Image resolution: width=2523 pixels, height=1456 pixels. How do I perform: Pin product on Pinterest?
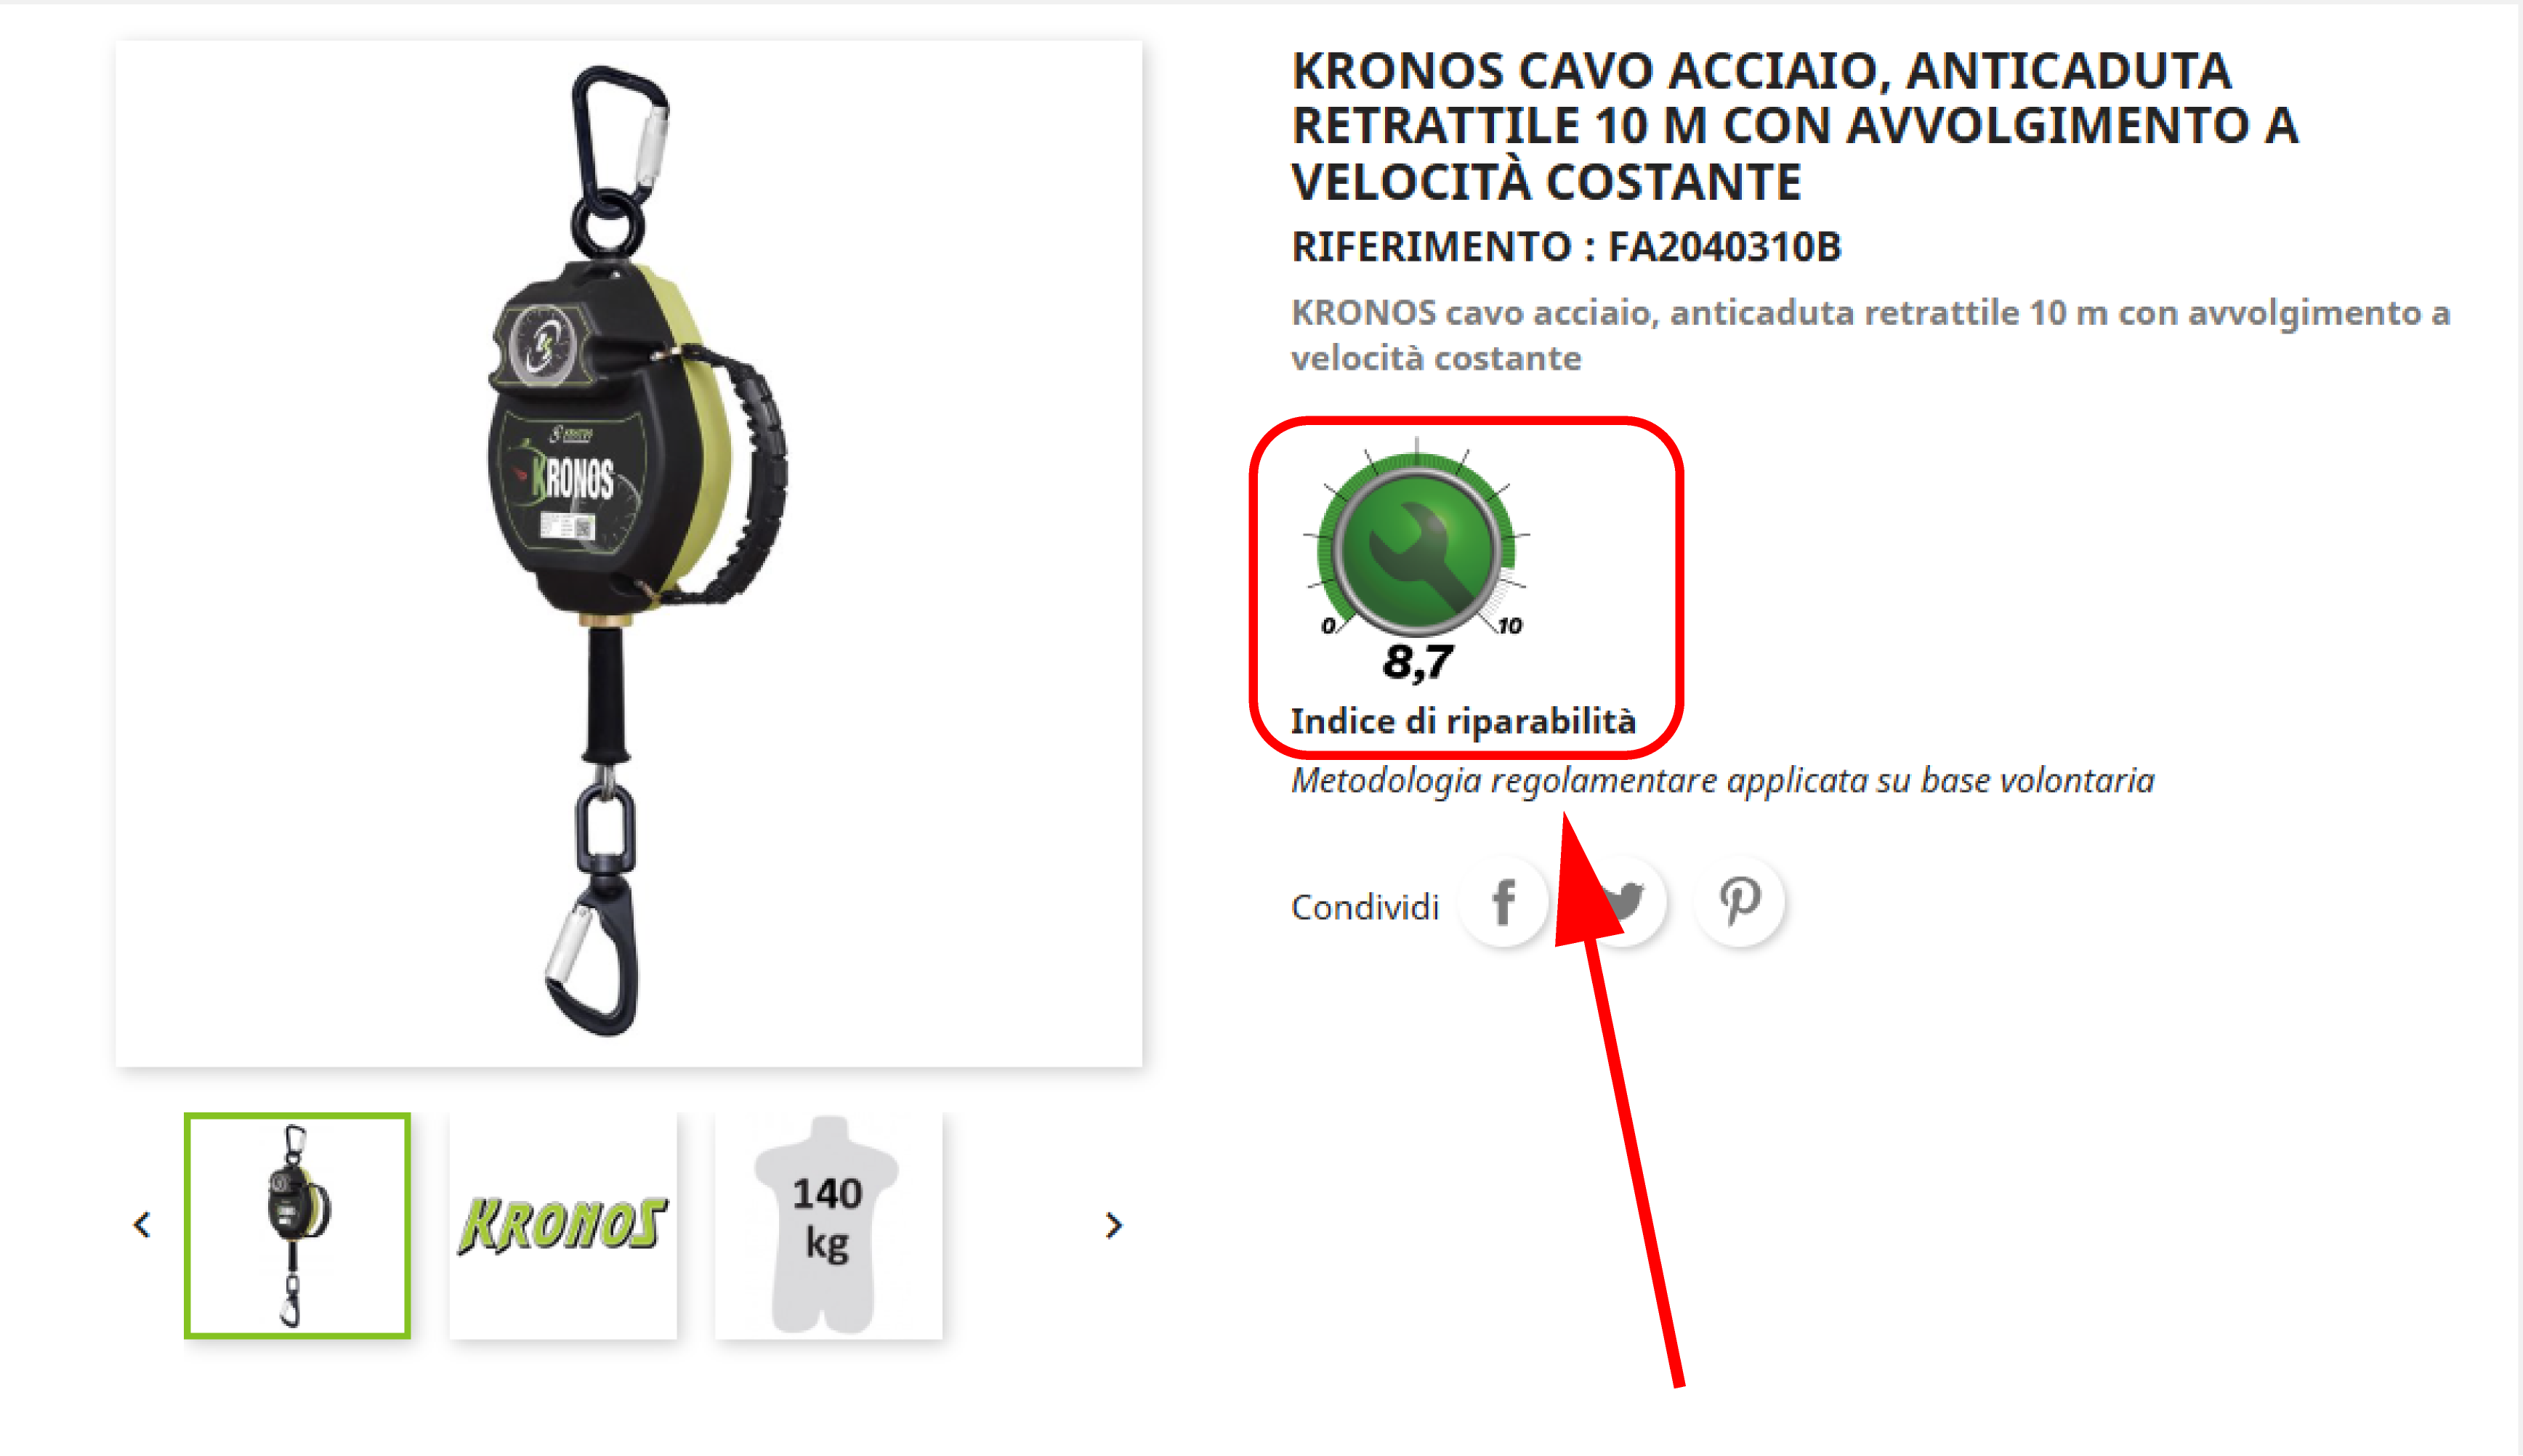1740,903
